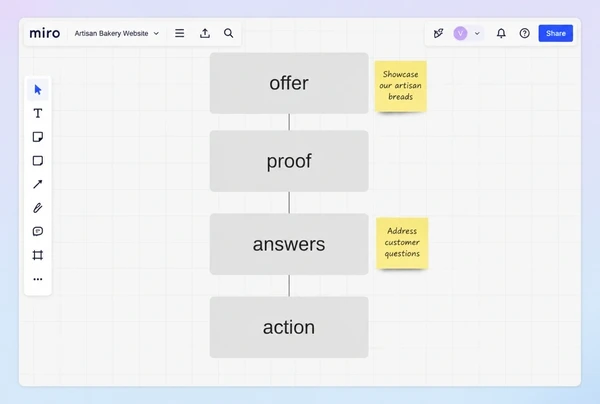Open the help question mark
The image size is (600, 404).
(x=525, y=33)
